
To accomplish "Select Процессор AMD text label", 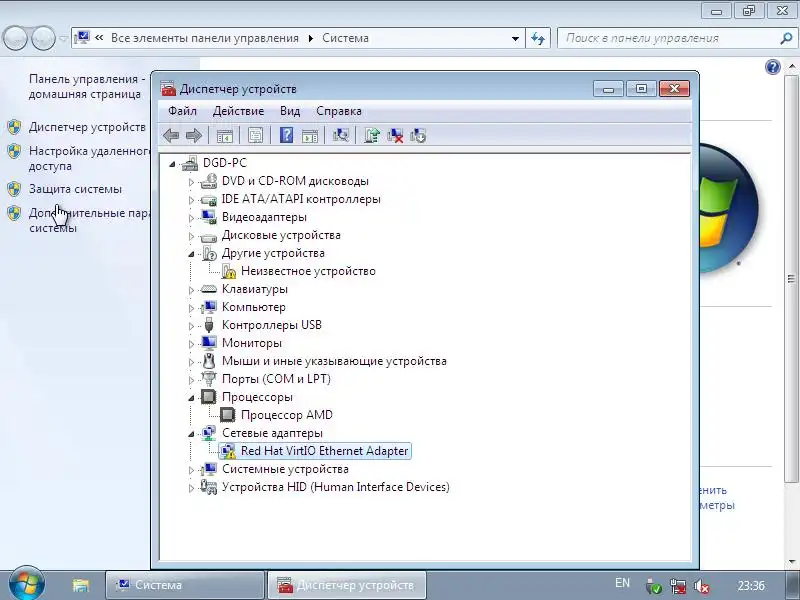I will (287, 415).
